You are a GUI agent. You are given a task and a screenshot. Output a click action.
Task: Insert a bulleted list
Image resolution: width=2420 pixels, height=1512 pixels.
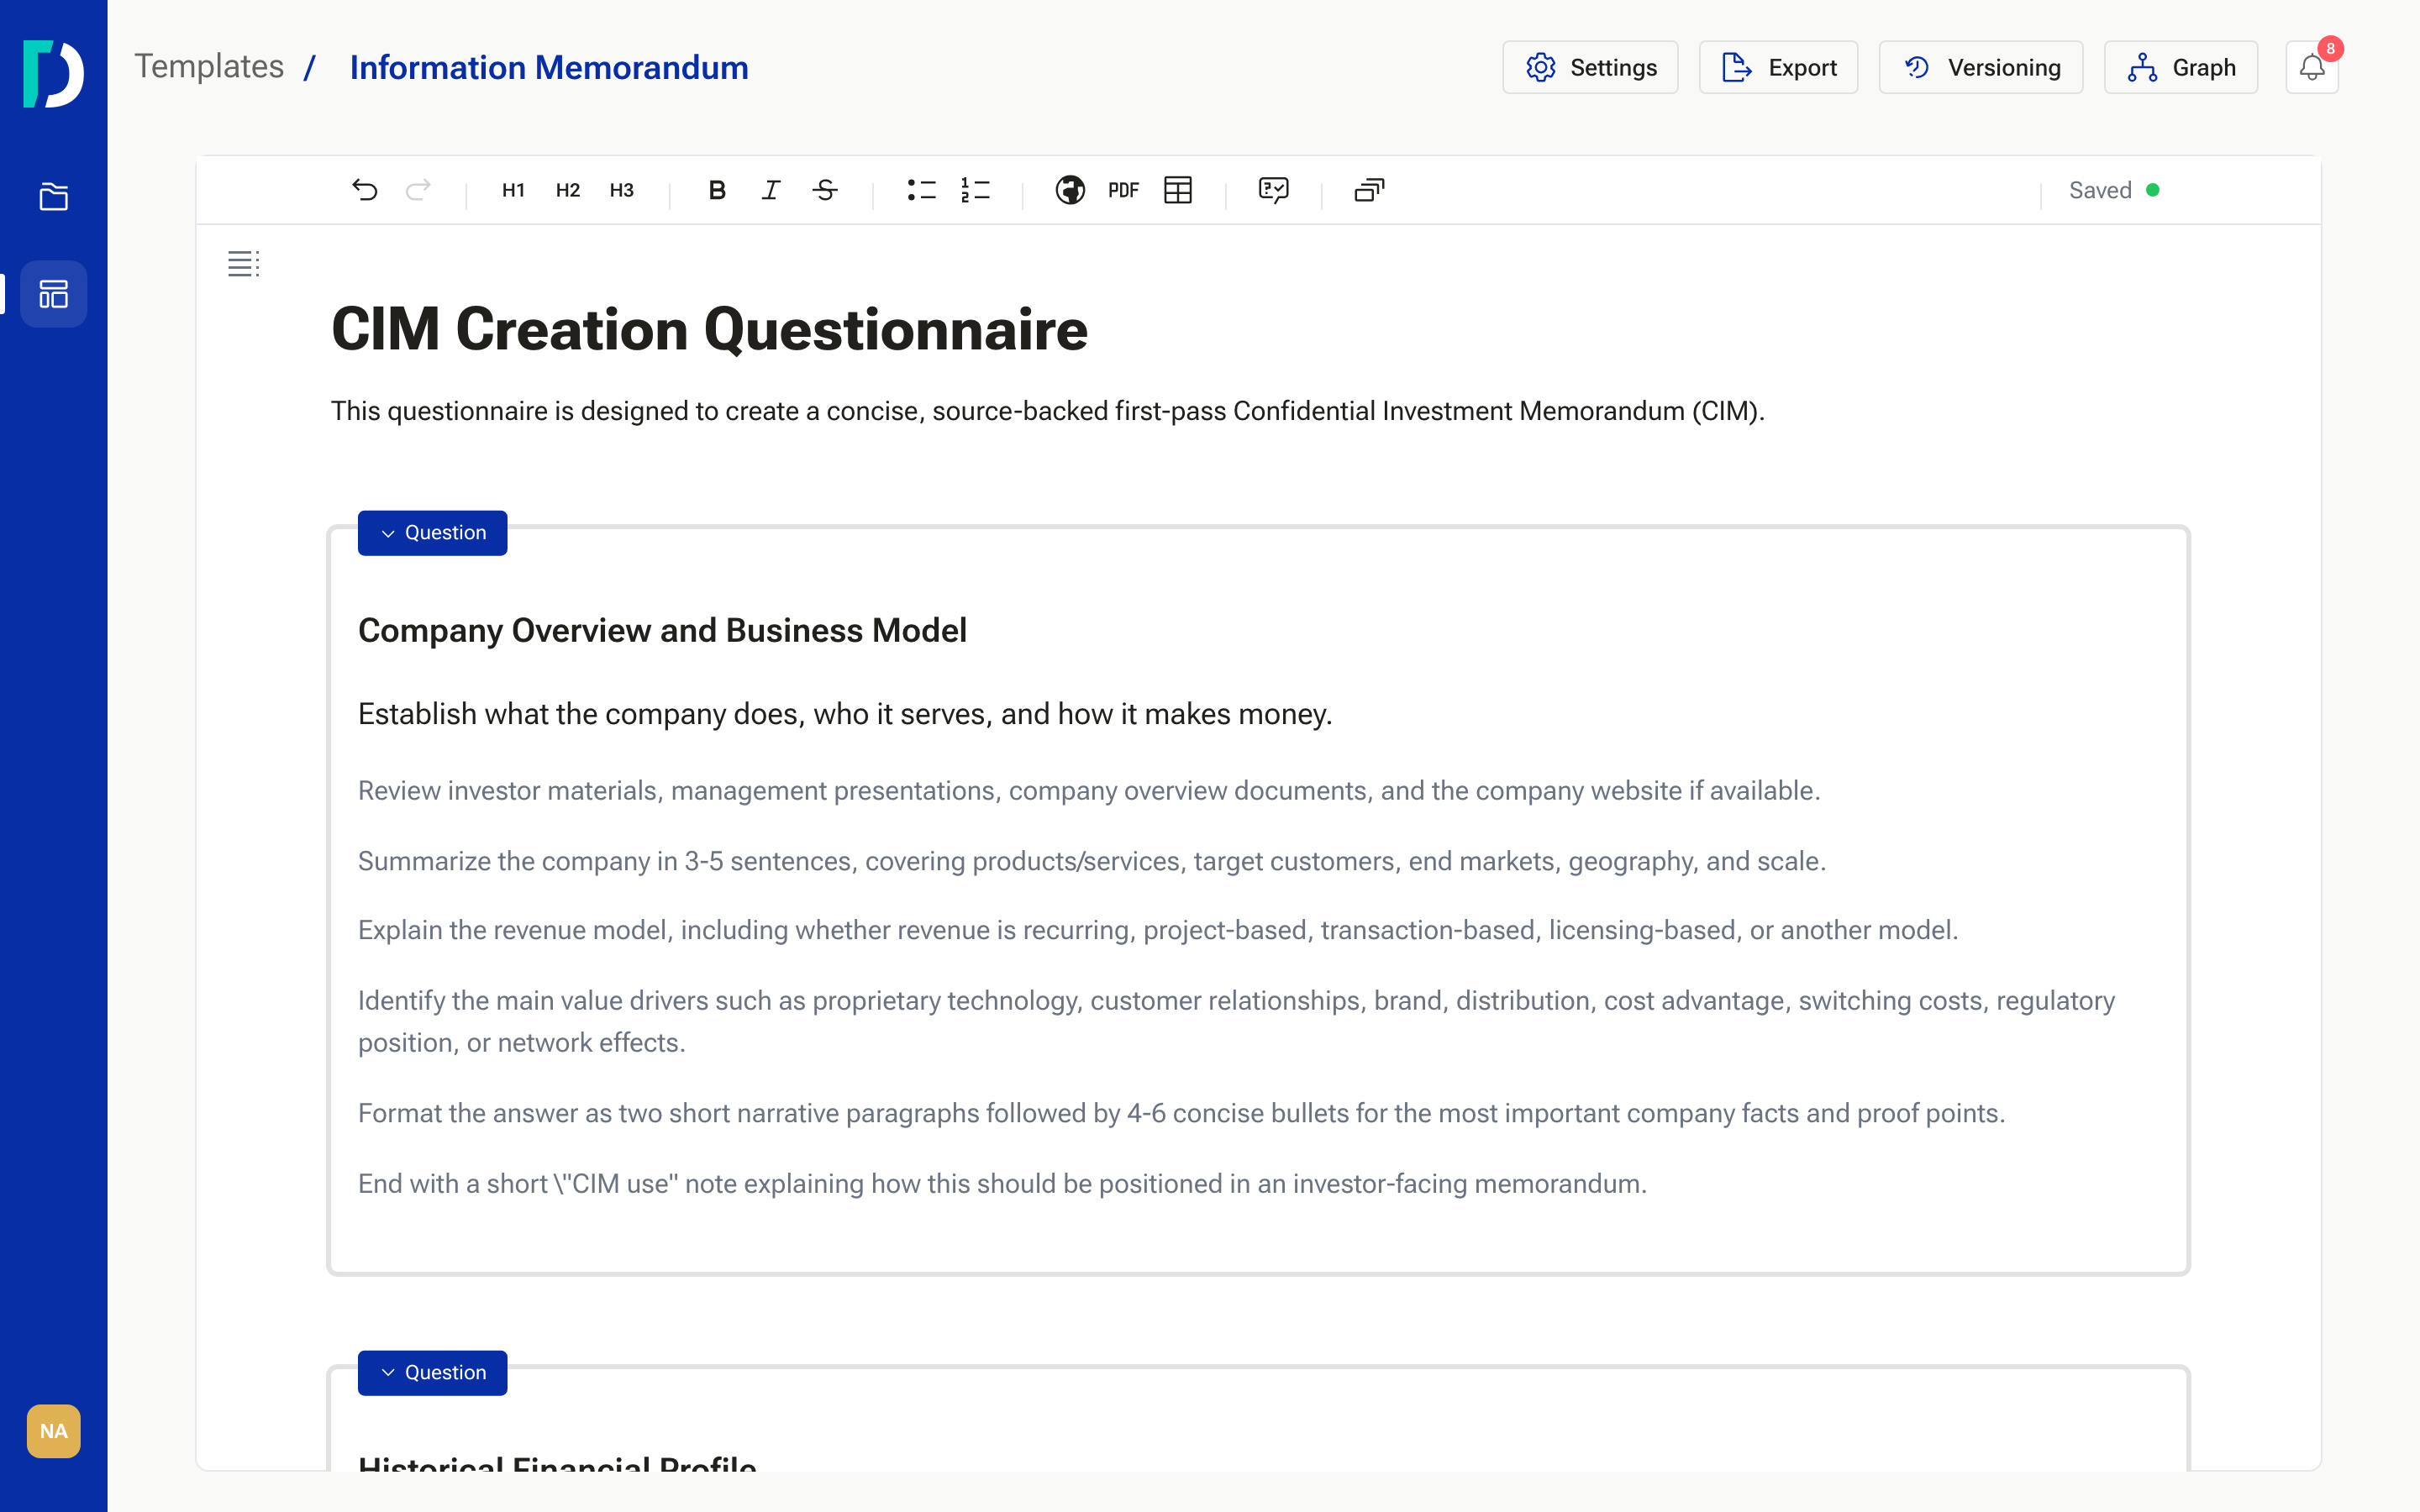coord(921,190)
